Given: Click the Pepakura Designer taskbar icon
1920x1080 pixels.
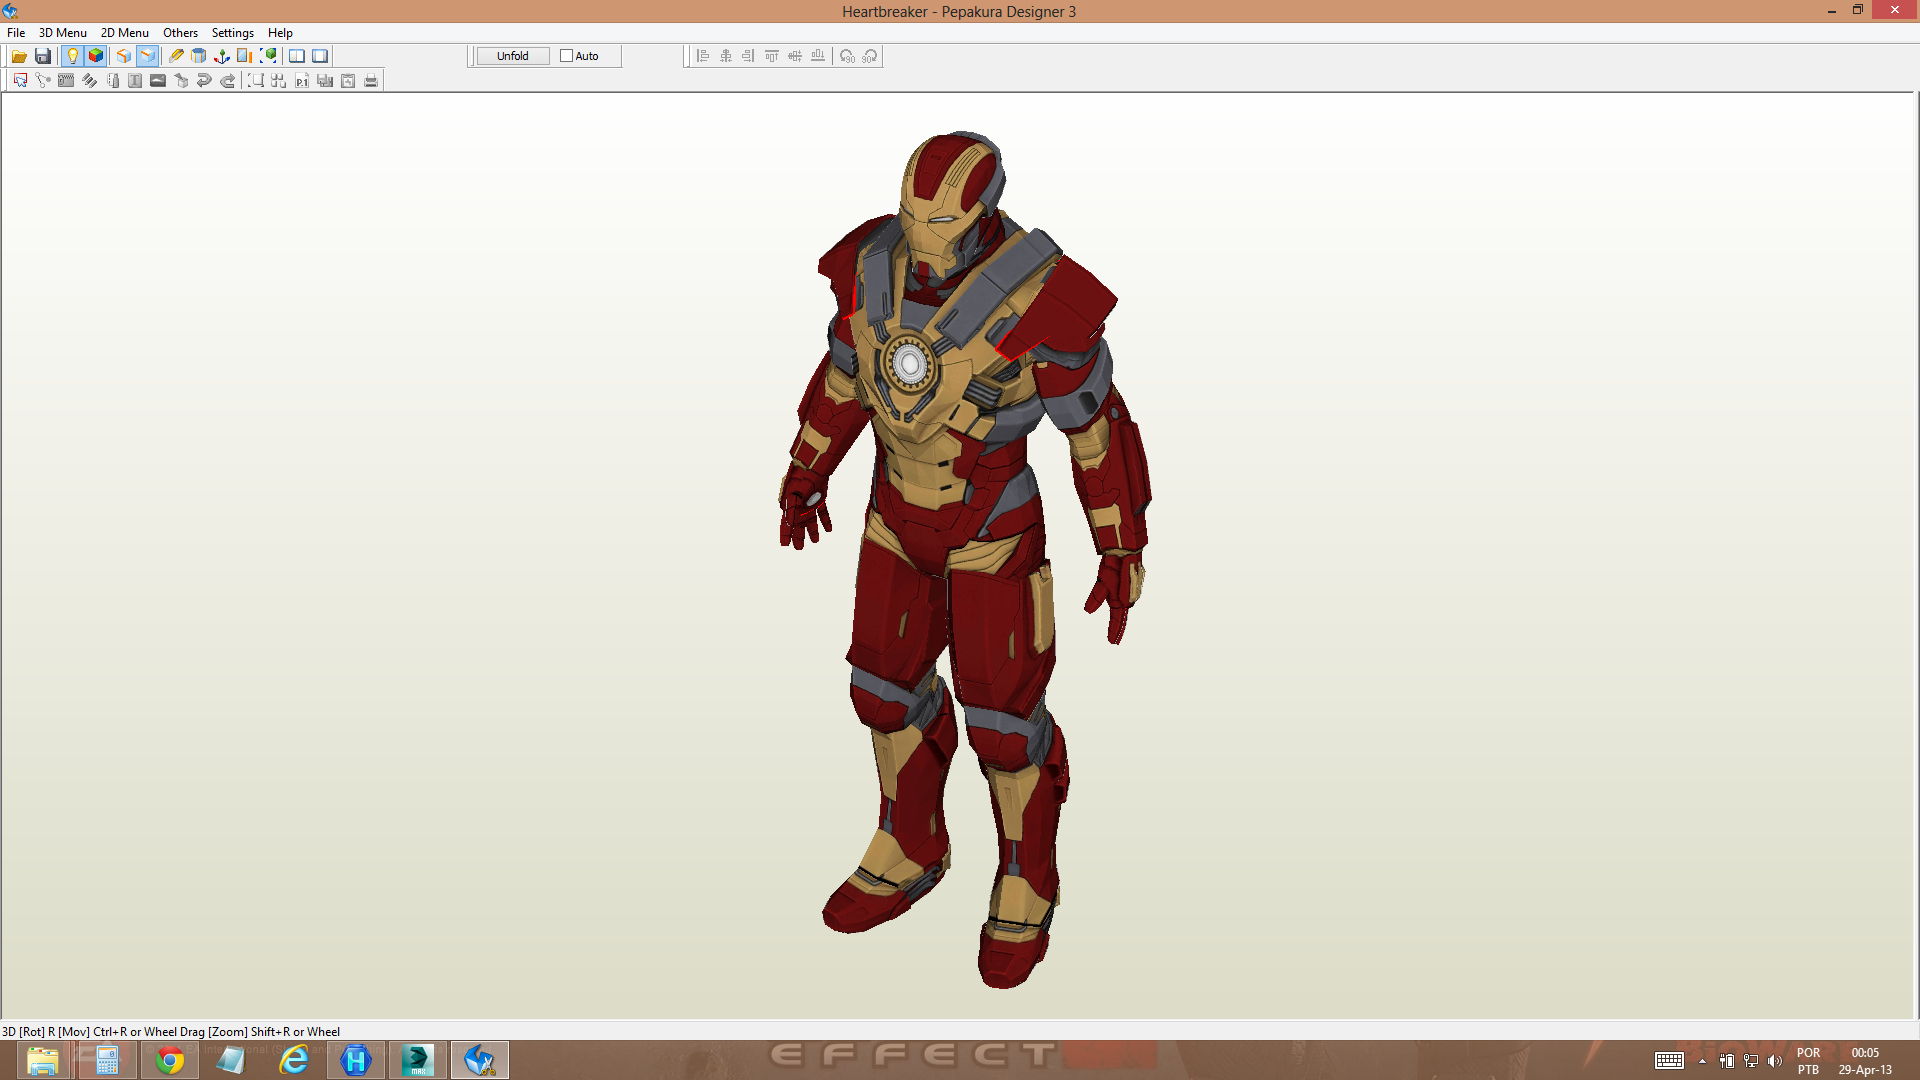Looking at the screenshot, I should [x=480, y=1060].
